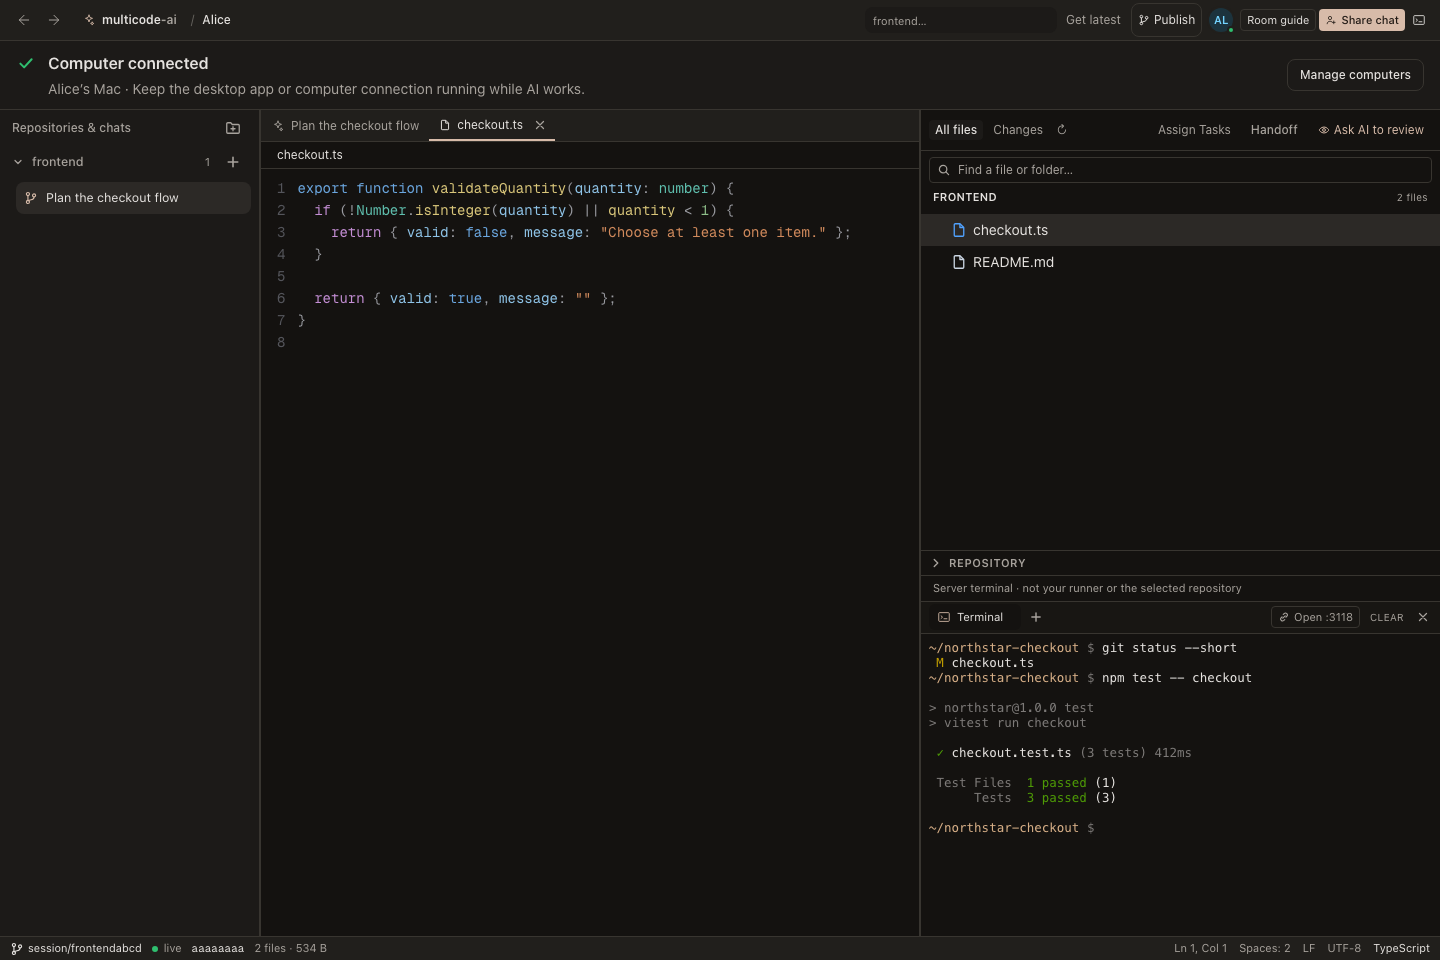1440x960 pixels.
Task: Focus the Find a file or folder field
Action: click(x=1180, y=170)
